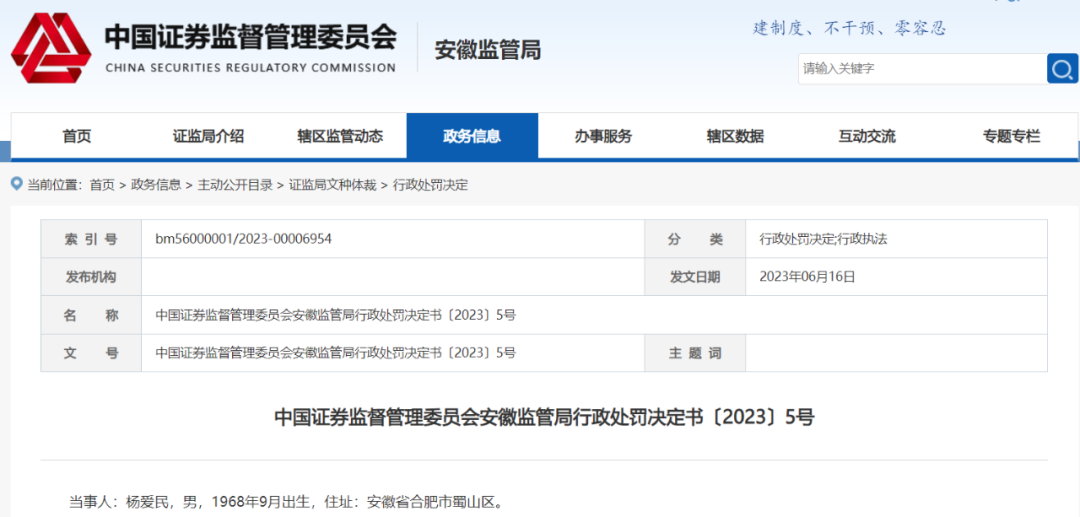Open 证监局文种体裁 breadcrumb link

[x=333, y=184]
